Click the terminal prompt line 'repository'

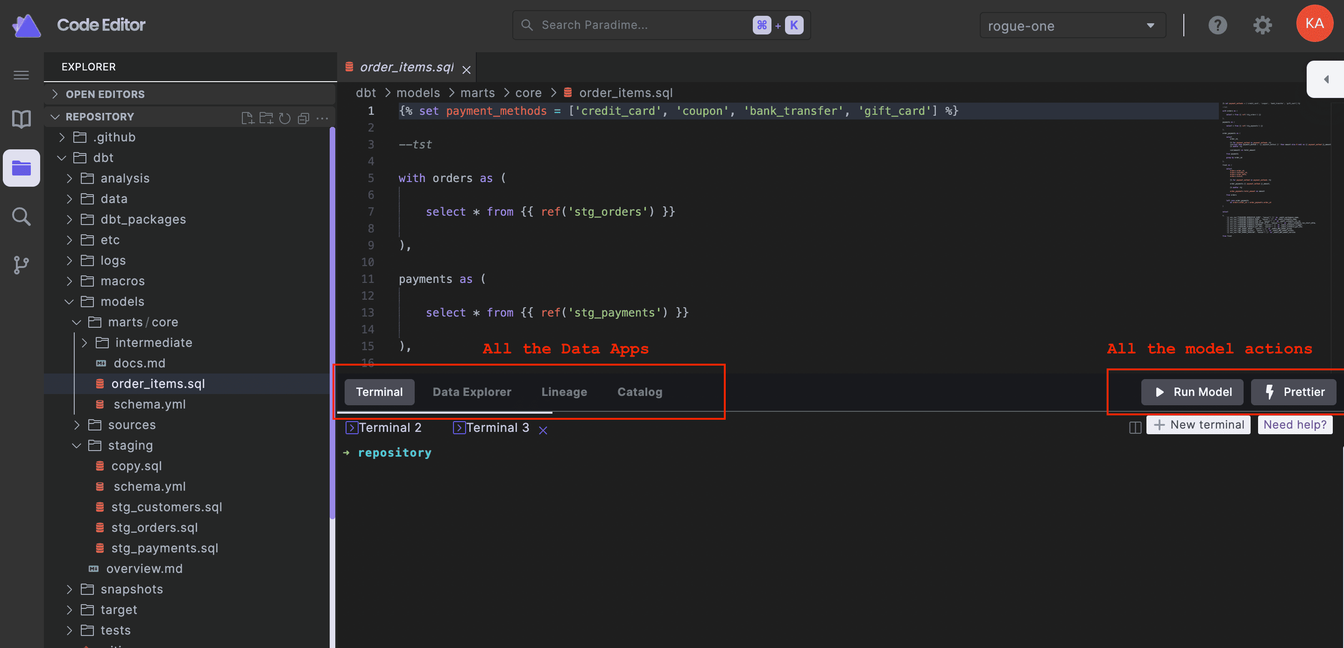tap(395, 453)
